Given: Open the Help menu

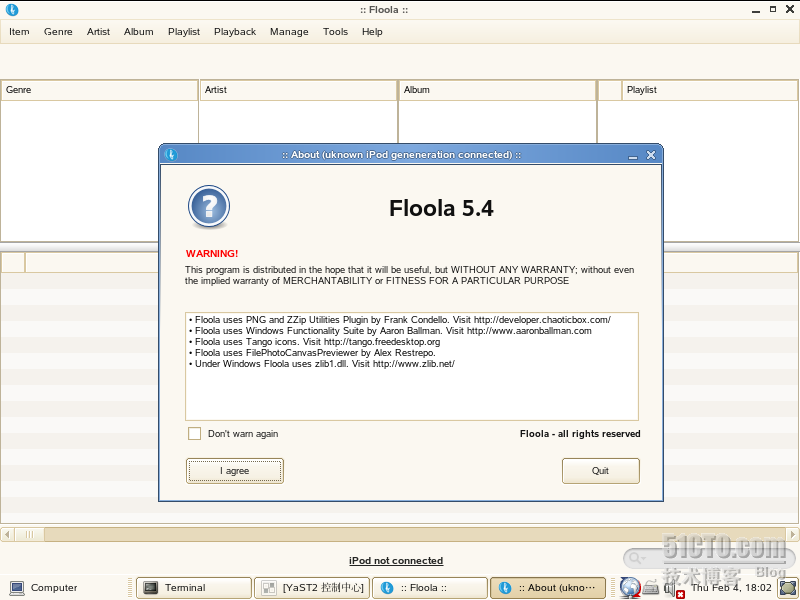Looking at the screenshot, I should point(372,32).
